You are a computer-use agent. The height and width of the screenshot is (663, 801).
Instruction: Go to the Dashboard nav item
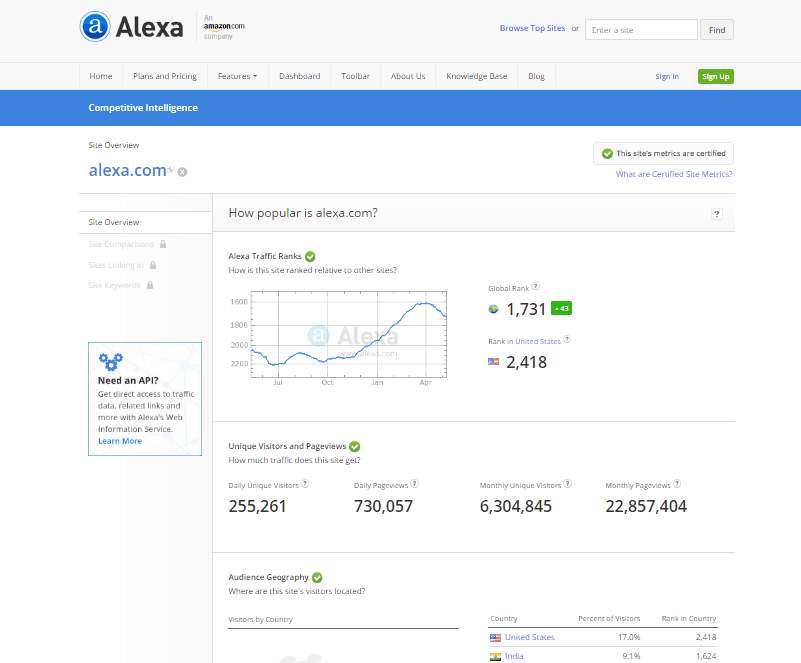pos(300,76)
